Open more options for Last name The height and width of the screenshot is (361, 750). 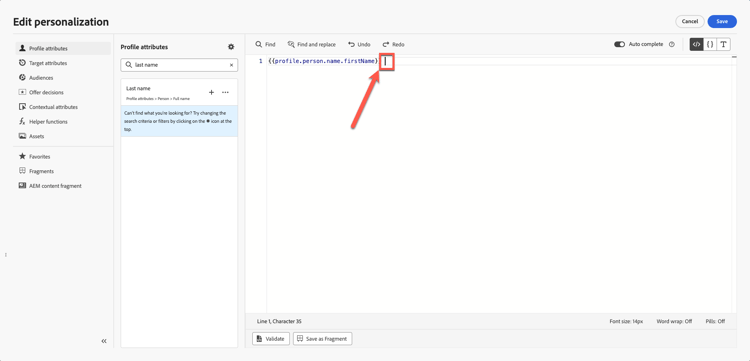(x=225, y=92)
